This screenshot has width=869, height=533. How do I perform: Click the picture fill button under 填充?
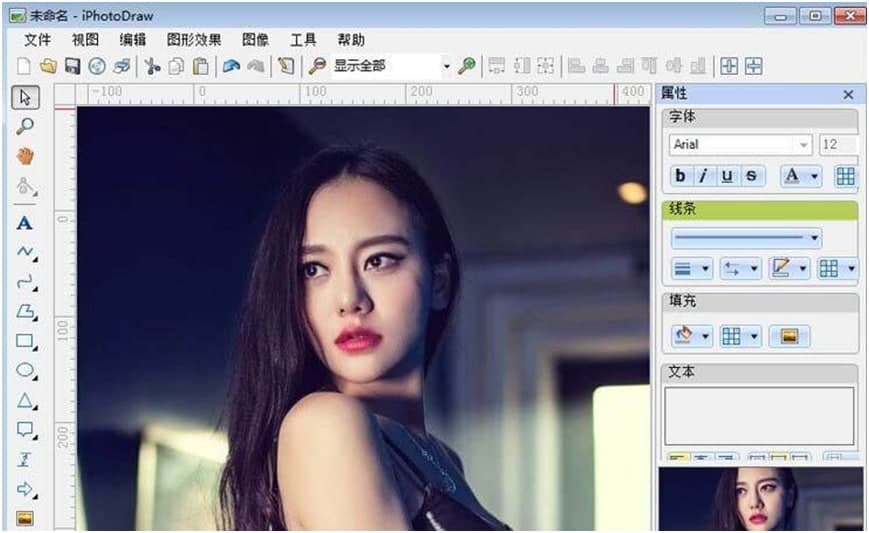click(789, 336)
